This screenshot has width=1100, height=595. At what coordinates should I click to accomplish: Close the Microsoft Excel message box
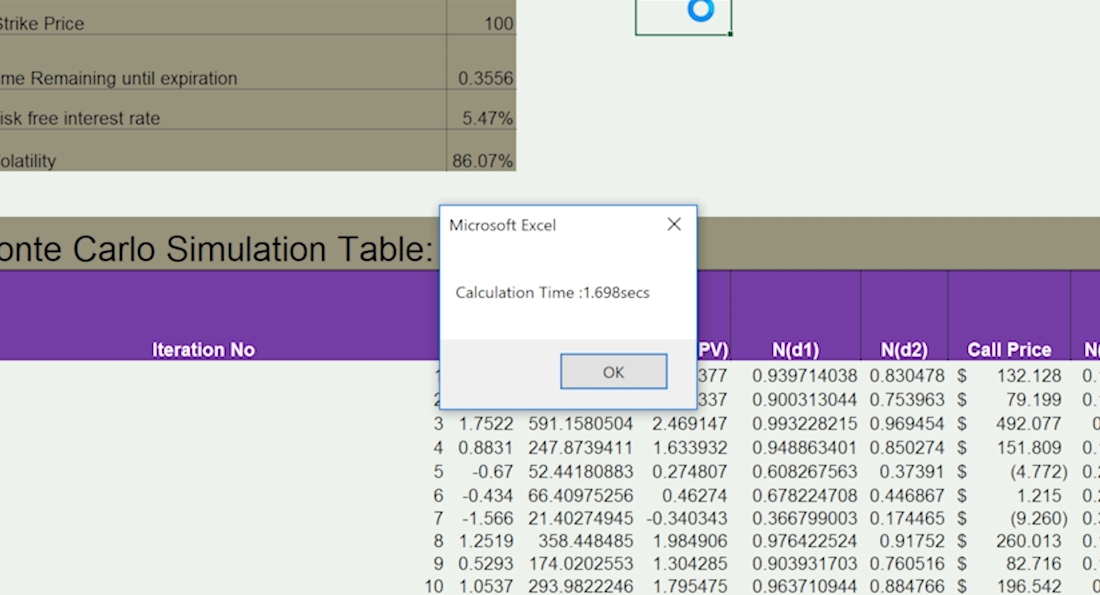(x=674, y=225)
